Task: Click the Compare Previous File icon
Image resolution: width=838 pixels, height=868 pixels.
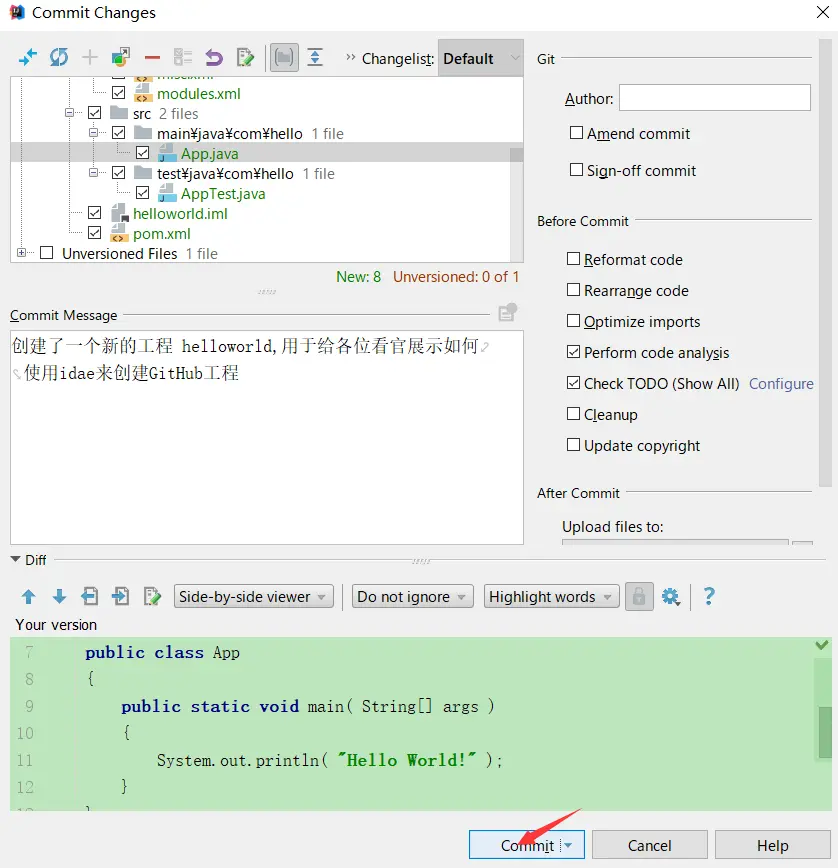Action: point(90,597)
